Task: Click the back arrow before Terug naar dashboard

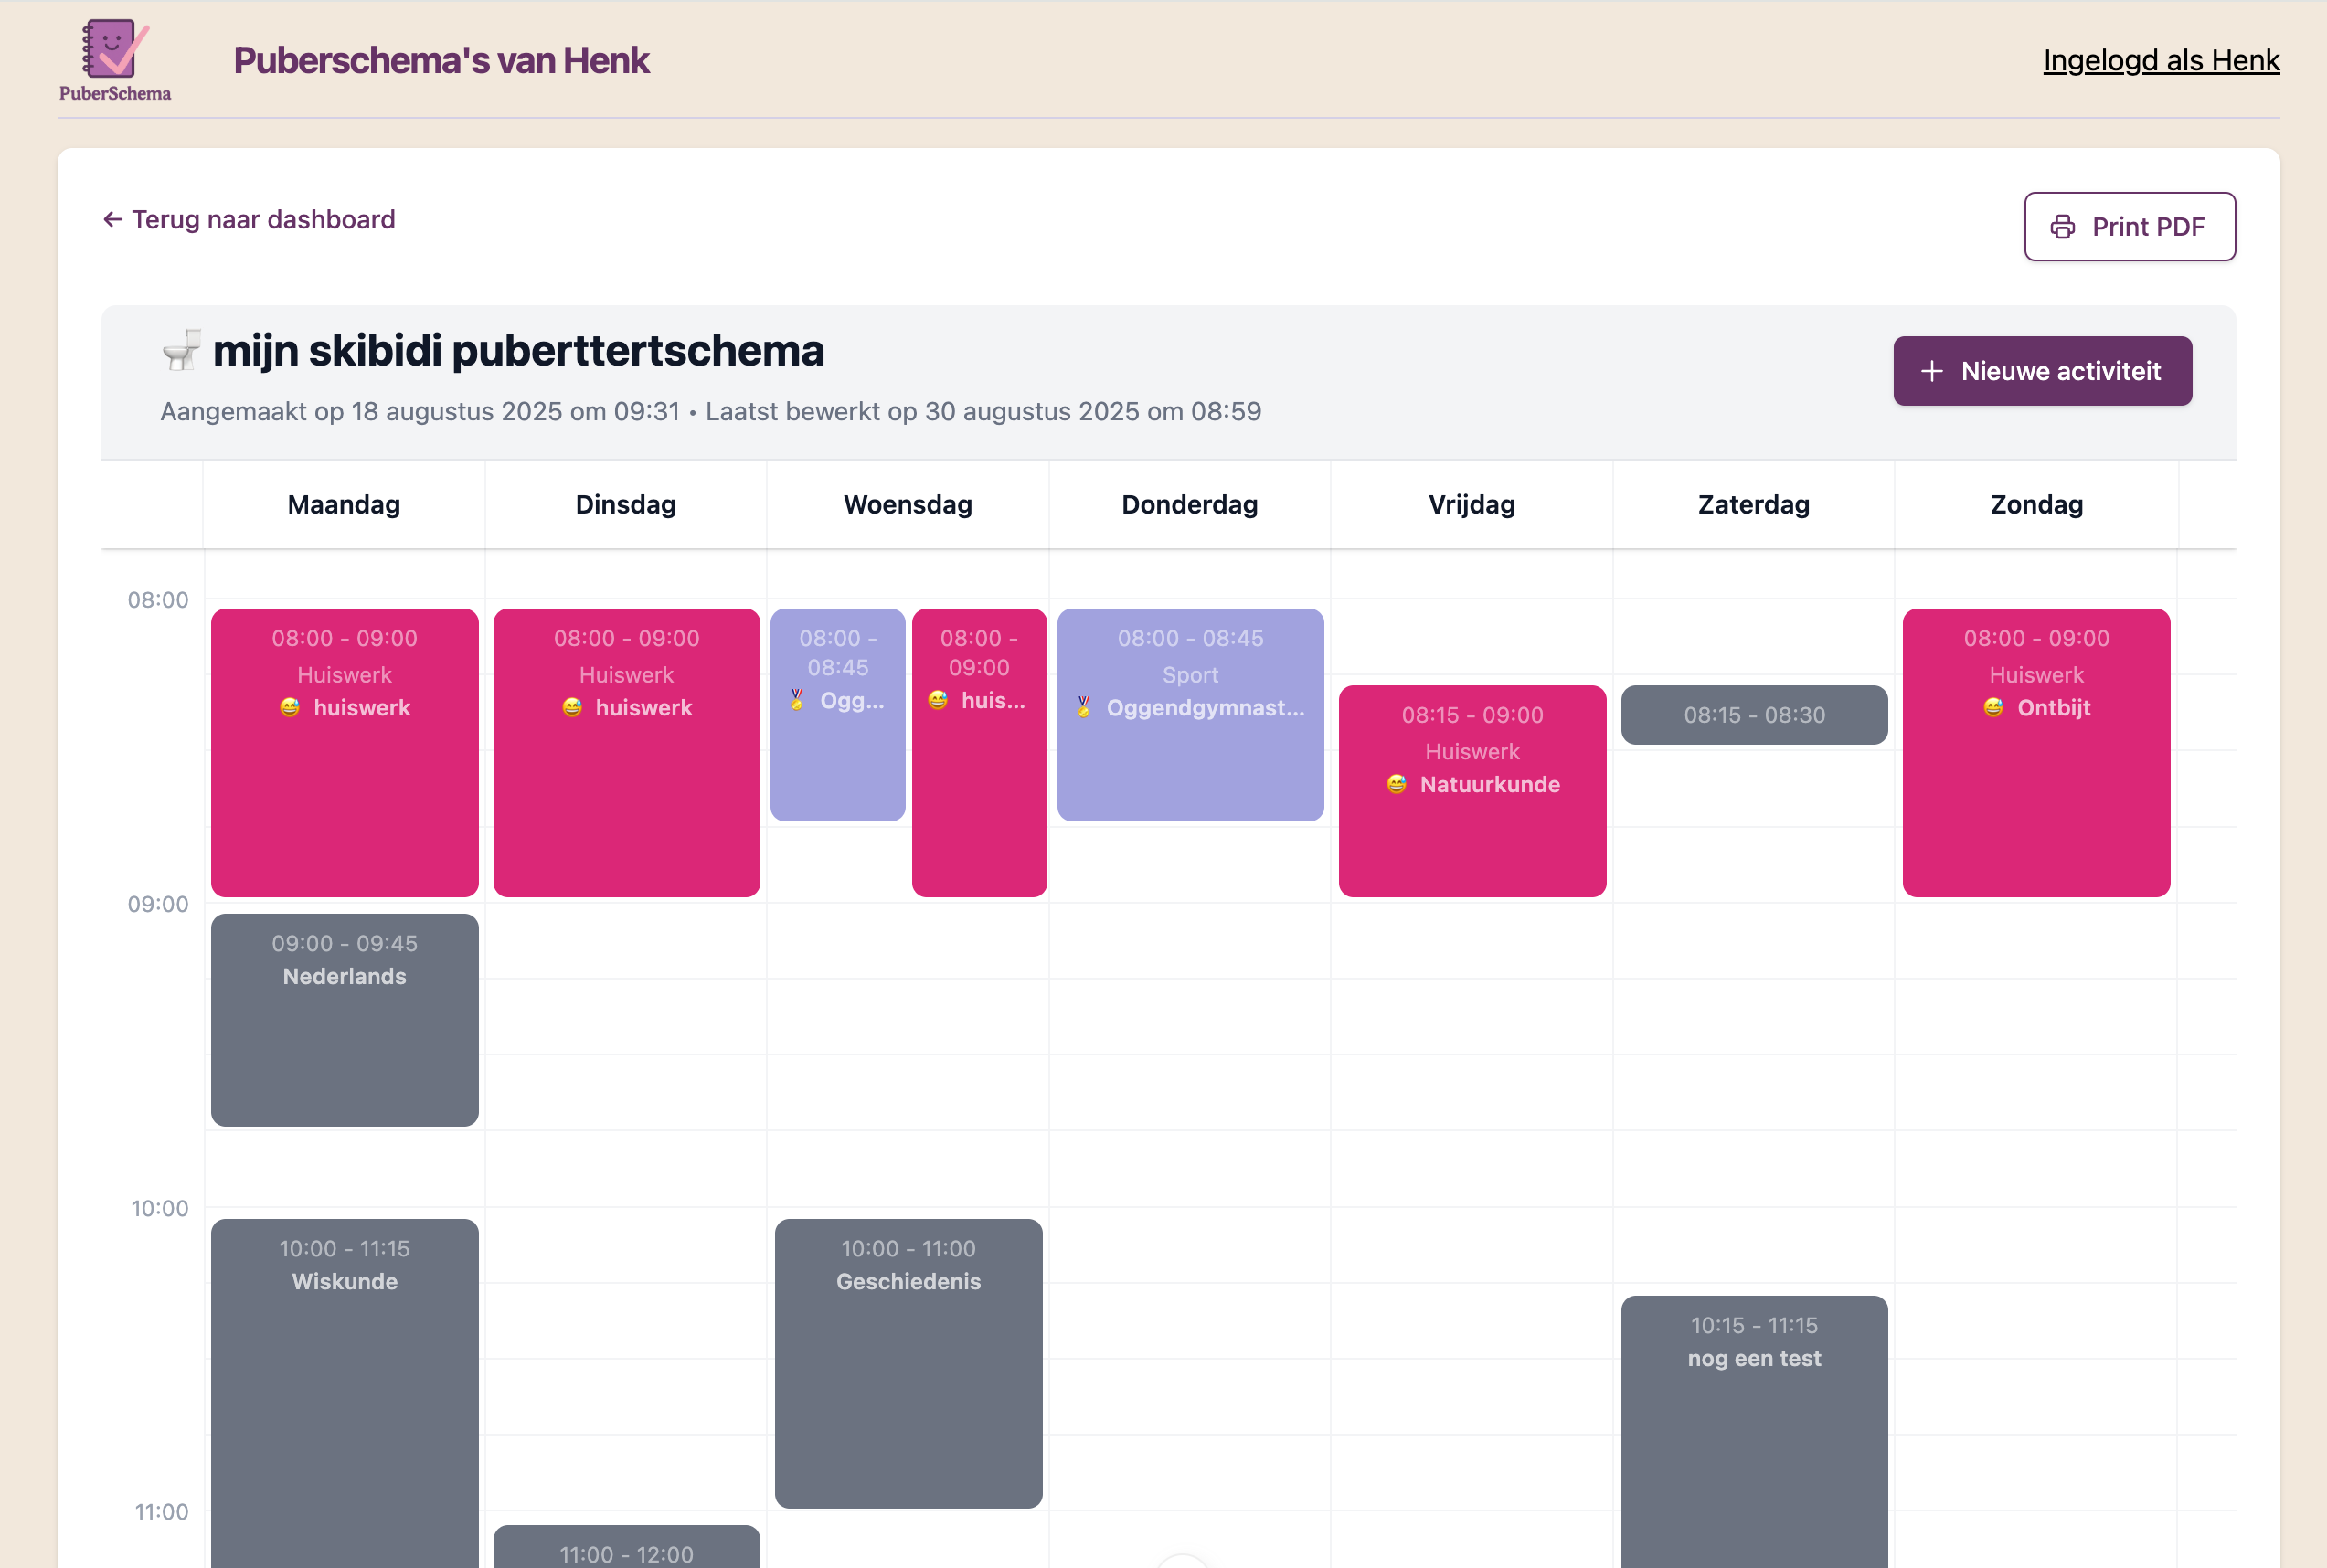Action: [113, 219]
